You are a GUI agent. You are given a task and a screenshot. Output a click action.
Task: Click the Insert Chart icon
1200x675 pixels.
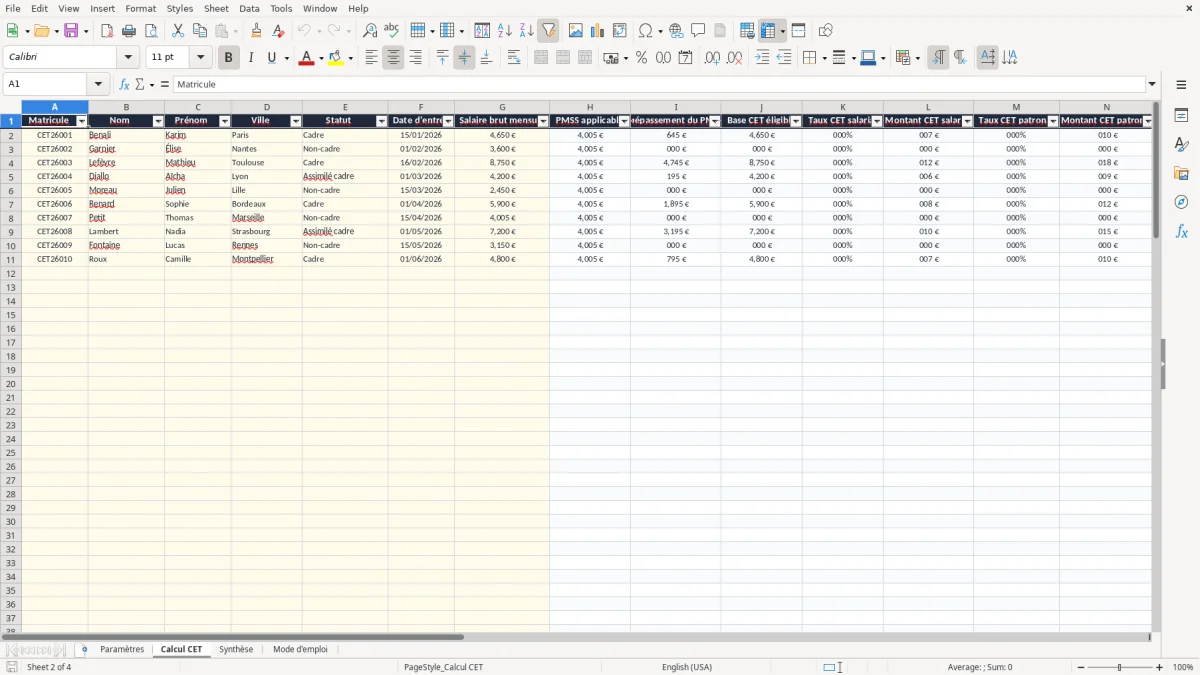coord(597,31)
